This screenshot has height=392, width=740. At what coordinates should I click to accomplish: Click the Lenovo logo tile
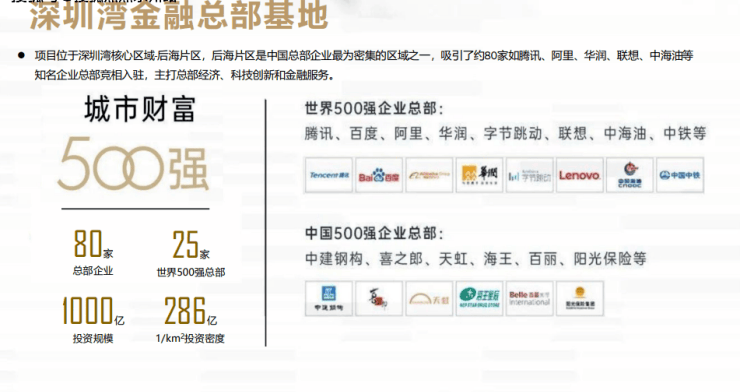coord(580,175)
